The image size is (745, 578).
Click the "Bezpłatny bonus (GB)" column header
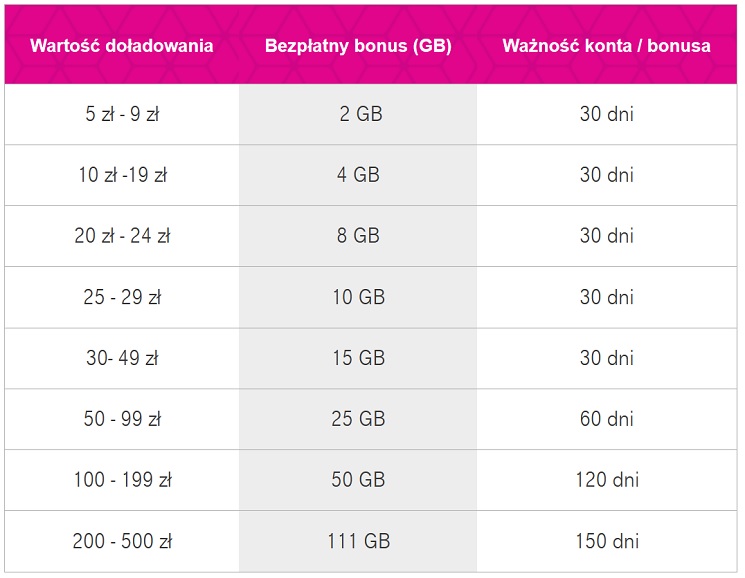click(358, 47)
